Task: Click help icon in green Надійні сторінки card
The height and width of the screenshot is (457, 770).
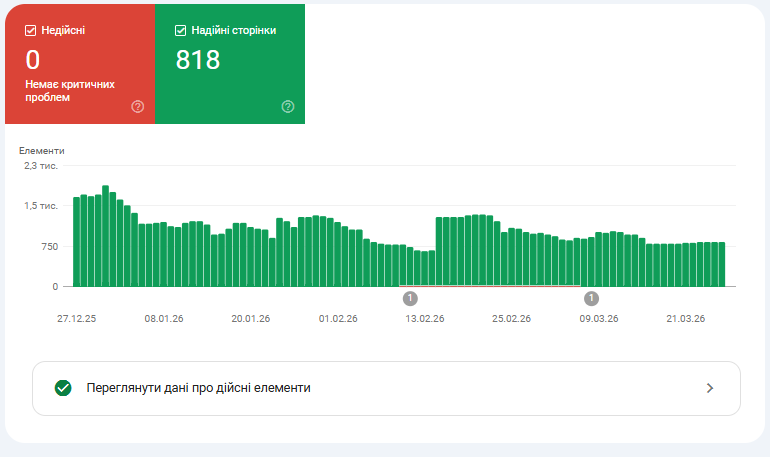Action: point(288,107)
